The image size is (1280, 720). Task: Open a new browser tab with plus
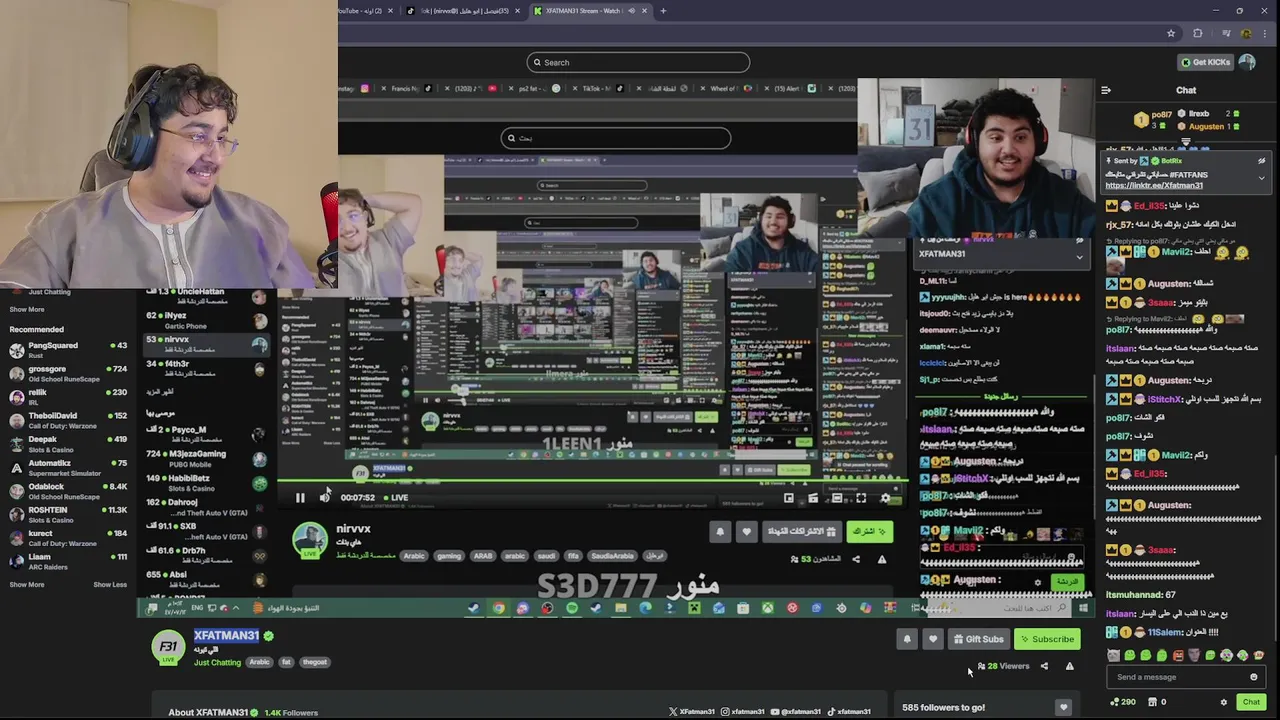[663, 11]
